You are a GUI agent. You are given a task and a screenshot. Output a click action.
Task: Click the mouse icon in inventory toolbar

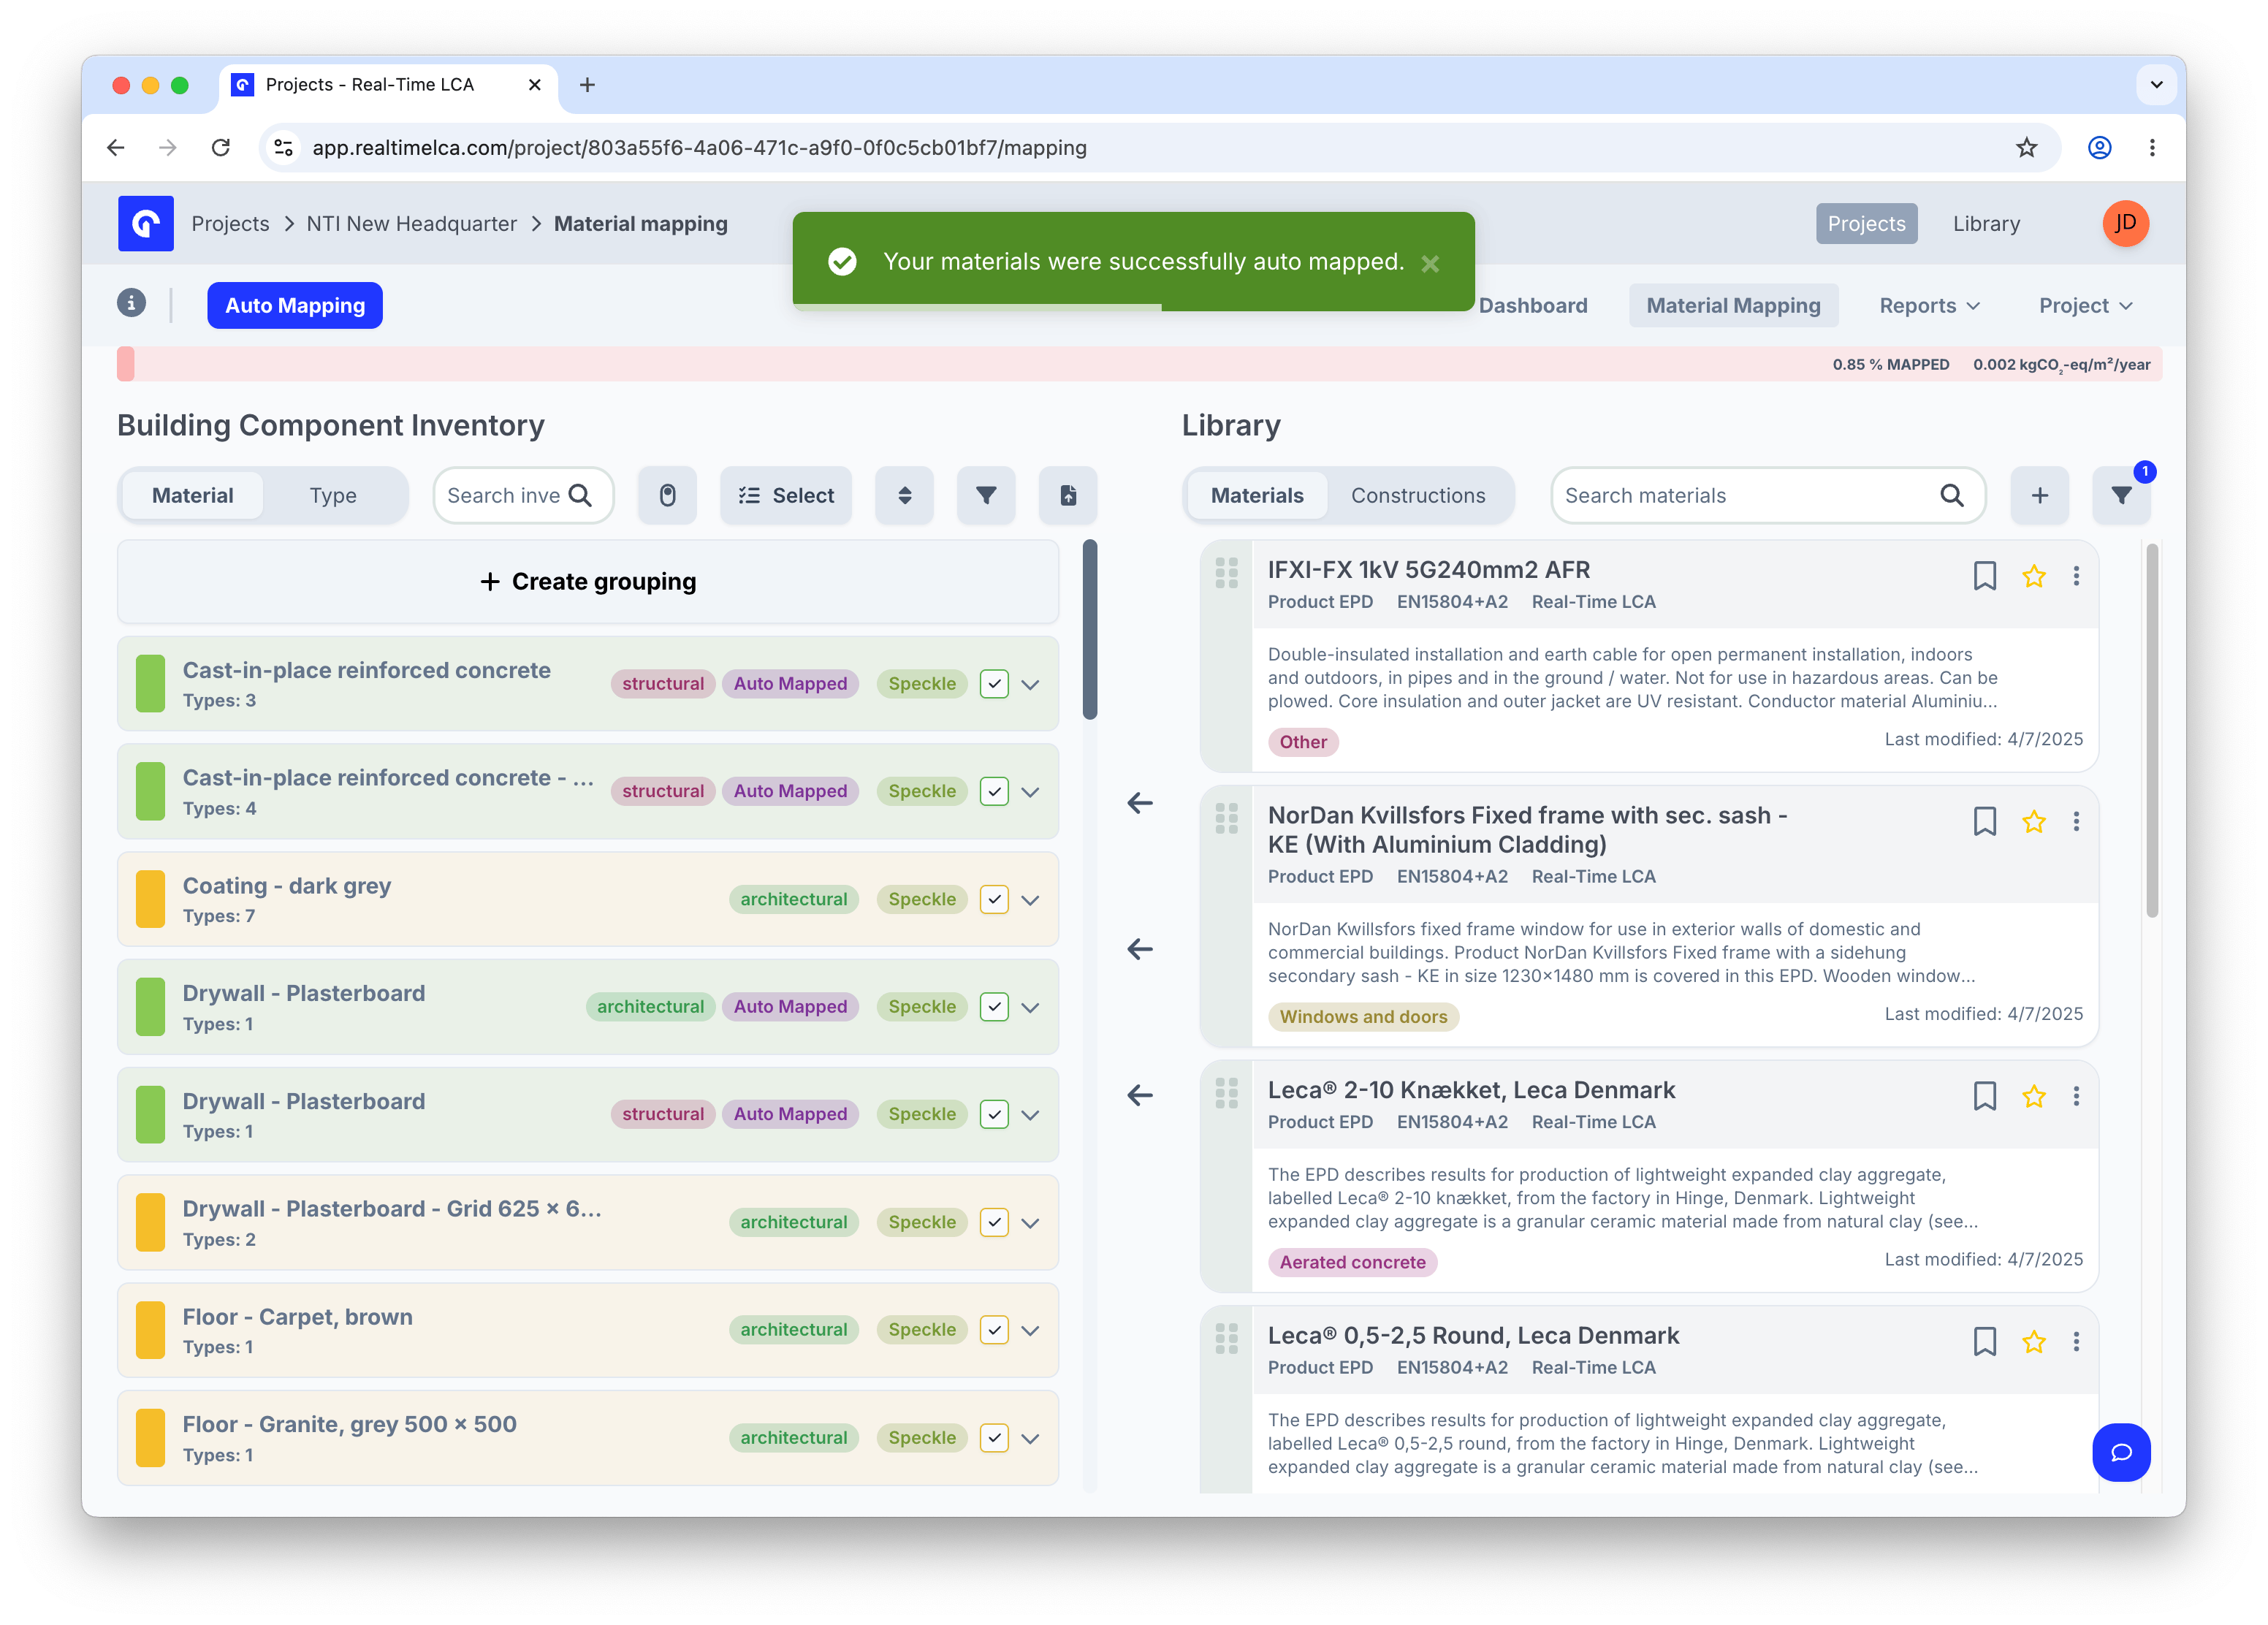[x=667, y=495]
